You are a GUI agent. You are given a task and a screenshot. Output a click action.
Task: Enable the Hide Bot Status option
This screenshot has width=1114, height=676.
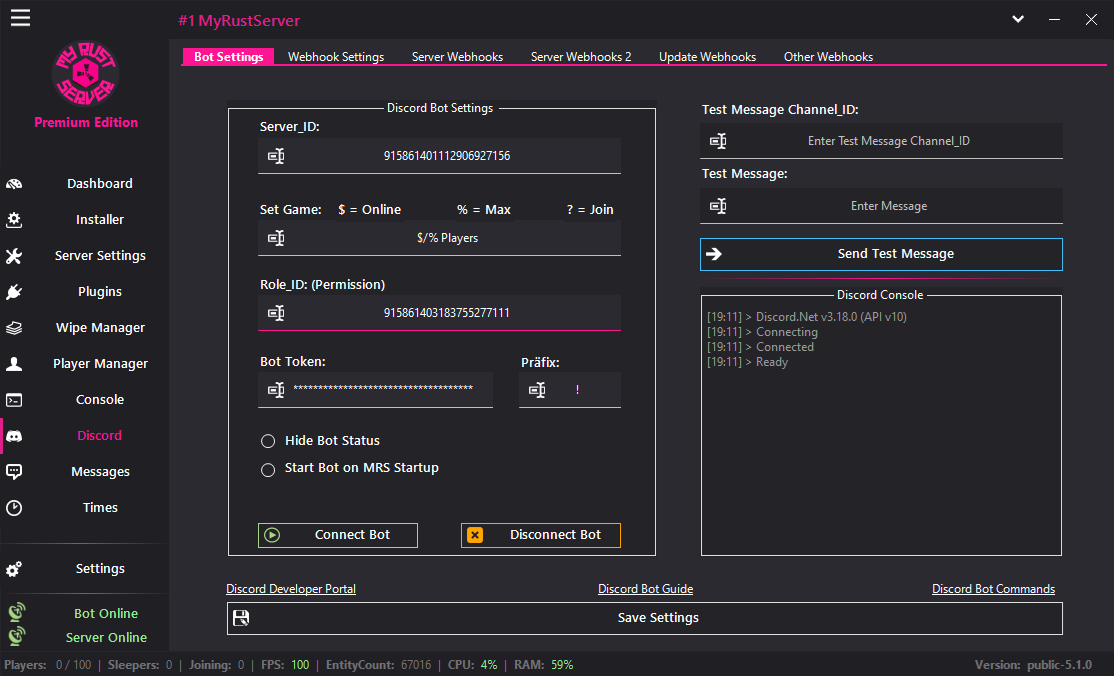[x=268, y=440]
